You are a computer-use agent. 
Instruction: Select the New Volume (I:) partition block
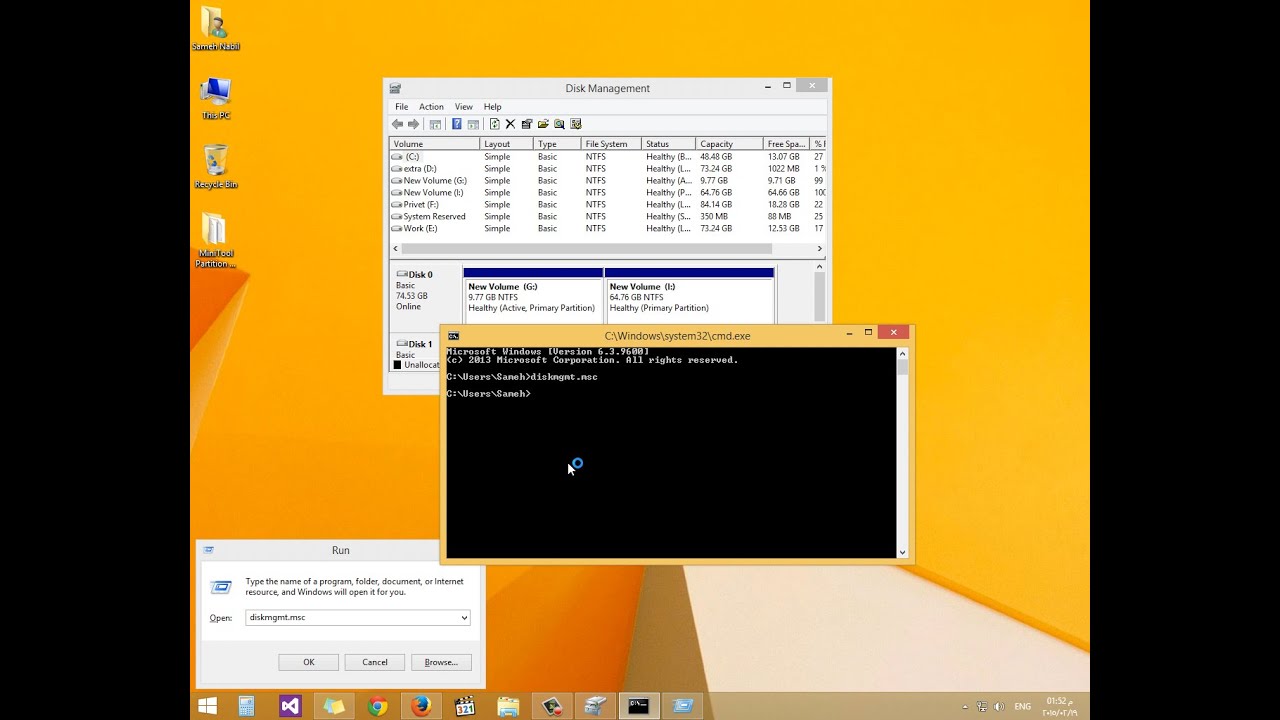[689, 296]
